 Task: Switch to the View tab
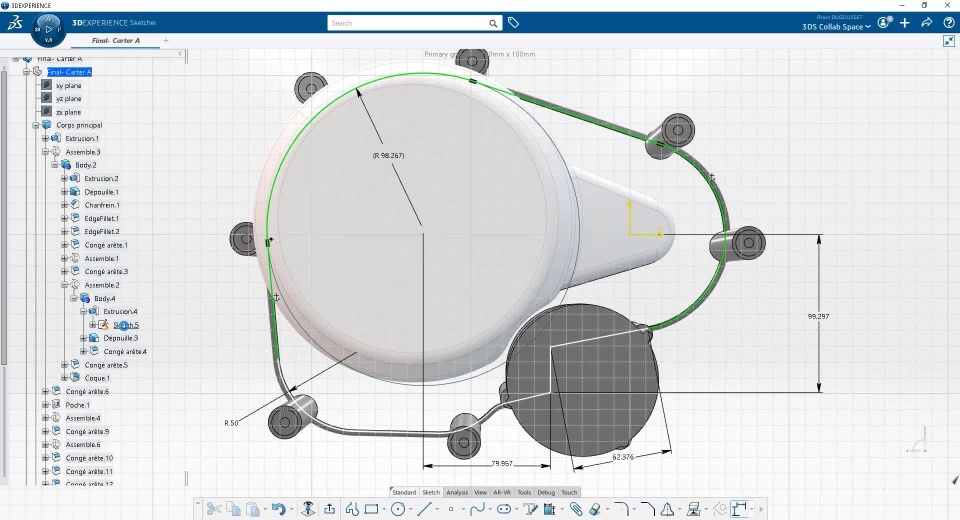click(481, 492)
